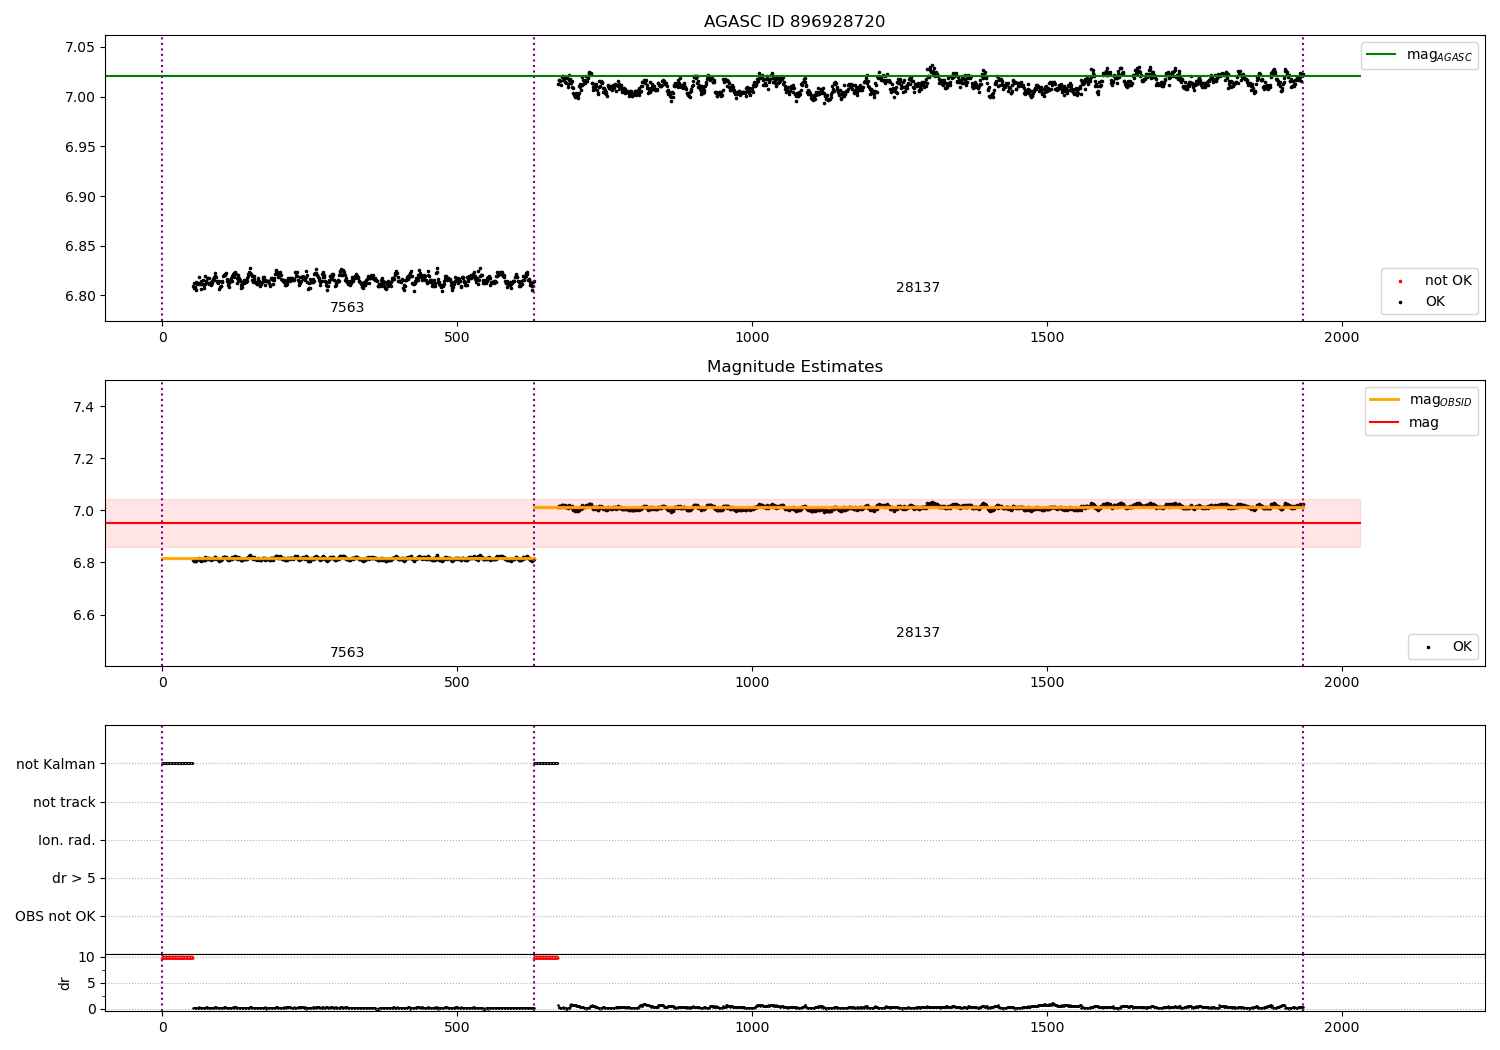Click the '28137' obsid label in top plot
Screen dimensions: 1500x1050
point(917,287)
